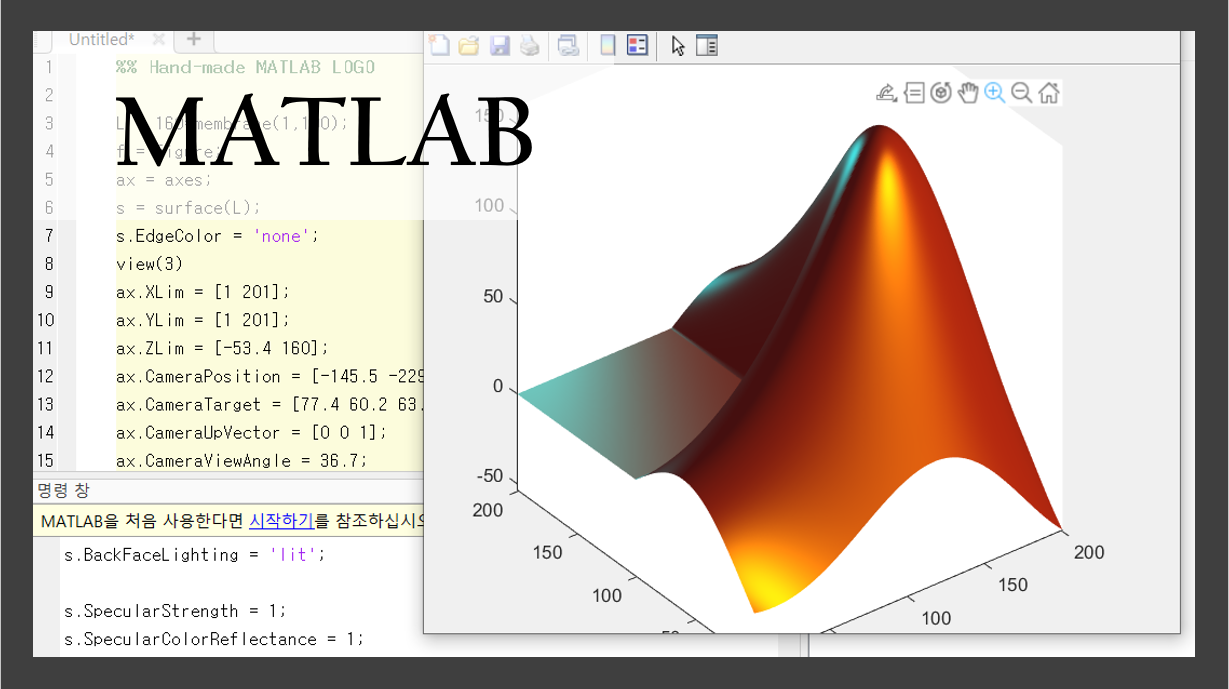Viewport: 1229px width, 689px height.
Task: Click the line starting with "ax.CameraTarget"
Action: point(269,404)
